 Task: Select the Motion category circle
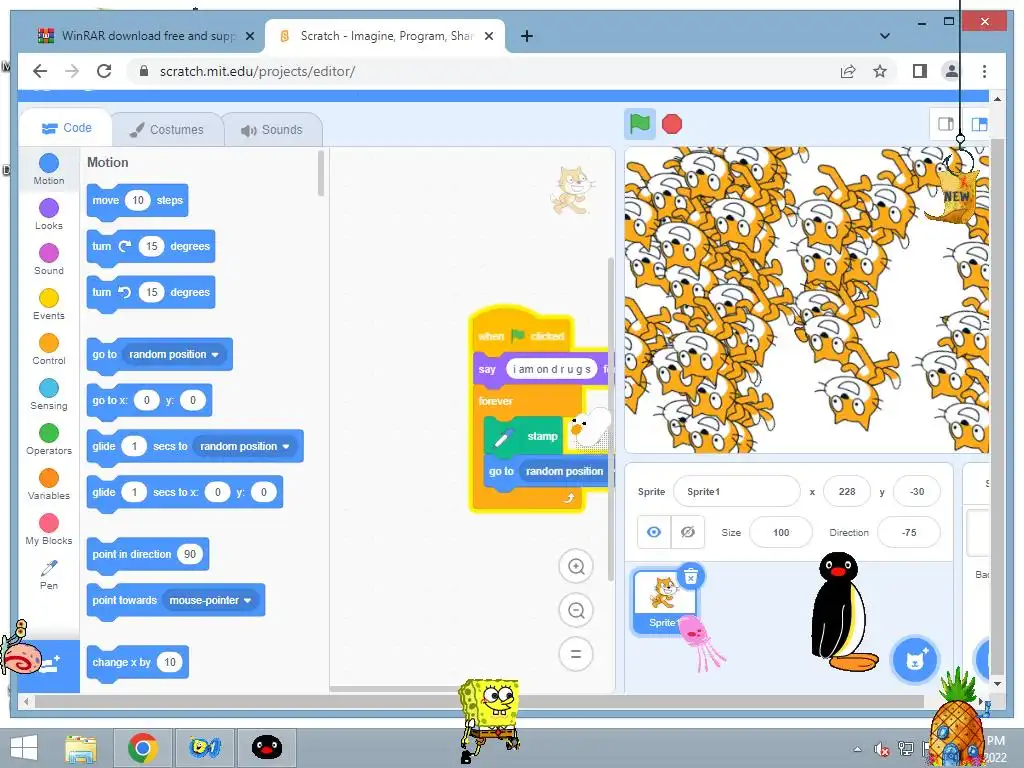(49, 163)
